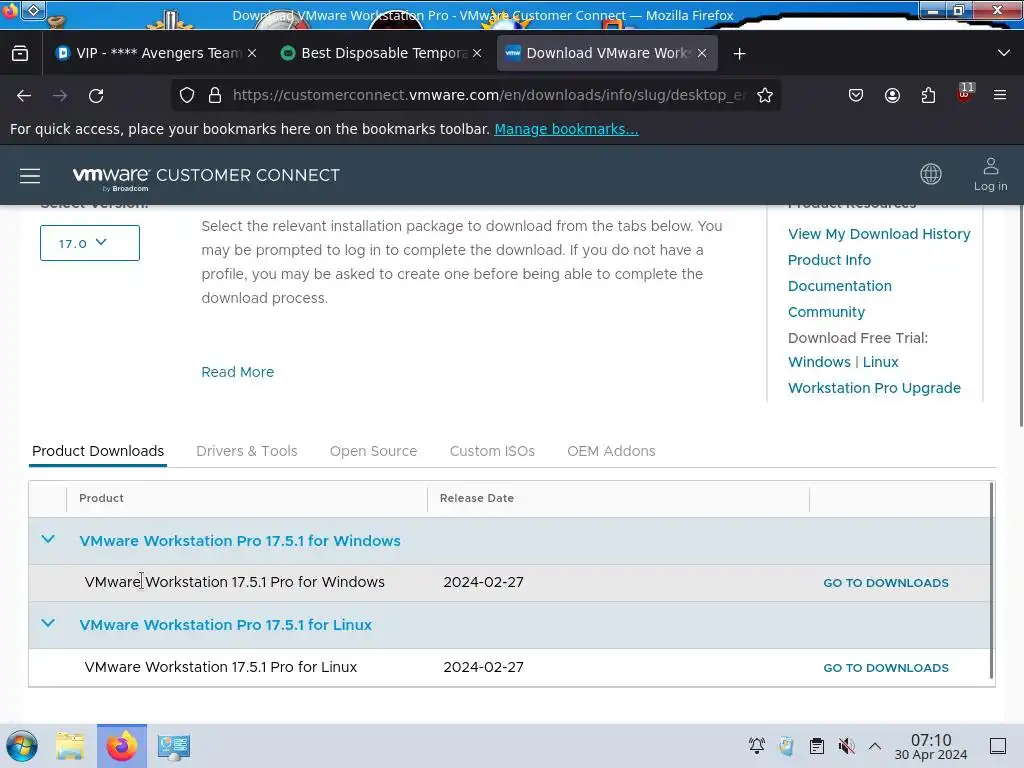Go back to the previous page
The image size is (1024, 768).
[24, 95]
